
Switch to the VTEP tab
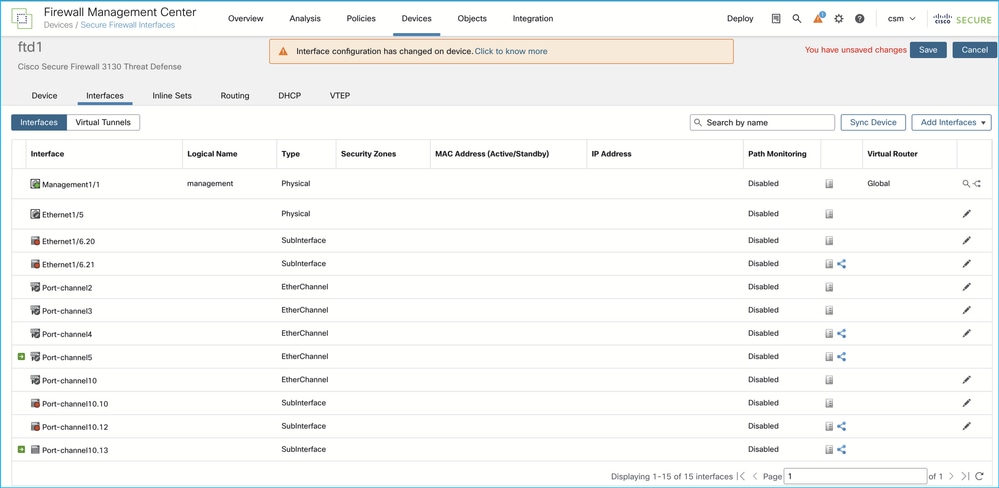point(340,96)
